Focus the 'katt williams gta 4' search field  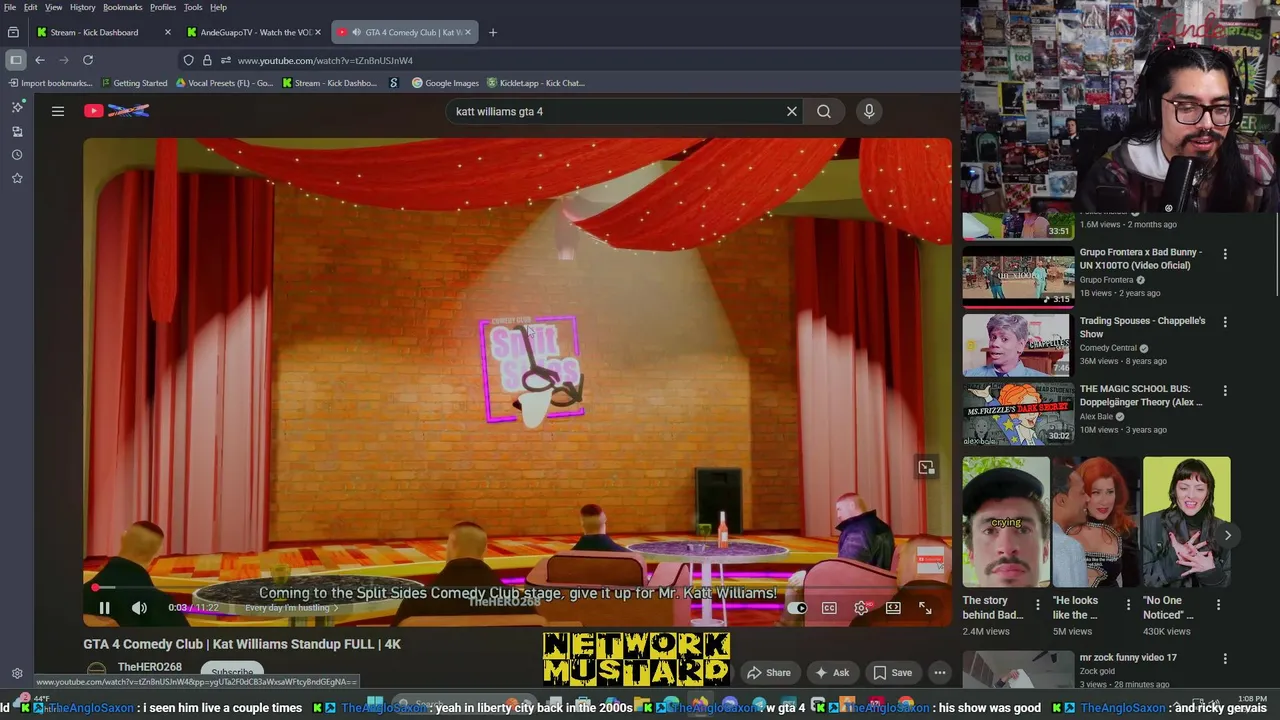pyautogui.click(x=615, y=111)
